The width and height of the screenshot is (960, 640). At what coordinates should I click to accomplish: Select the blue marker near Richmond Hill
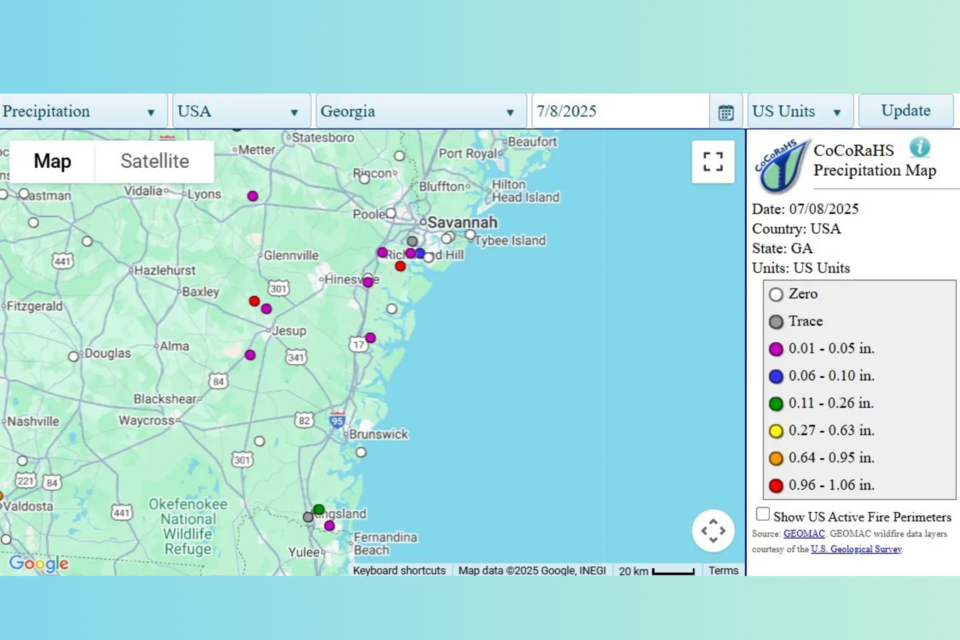pyautogui.click(x=420, y=253)
